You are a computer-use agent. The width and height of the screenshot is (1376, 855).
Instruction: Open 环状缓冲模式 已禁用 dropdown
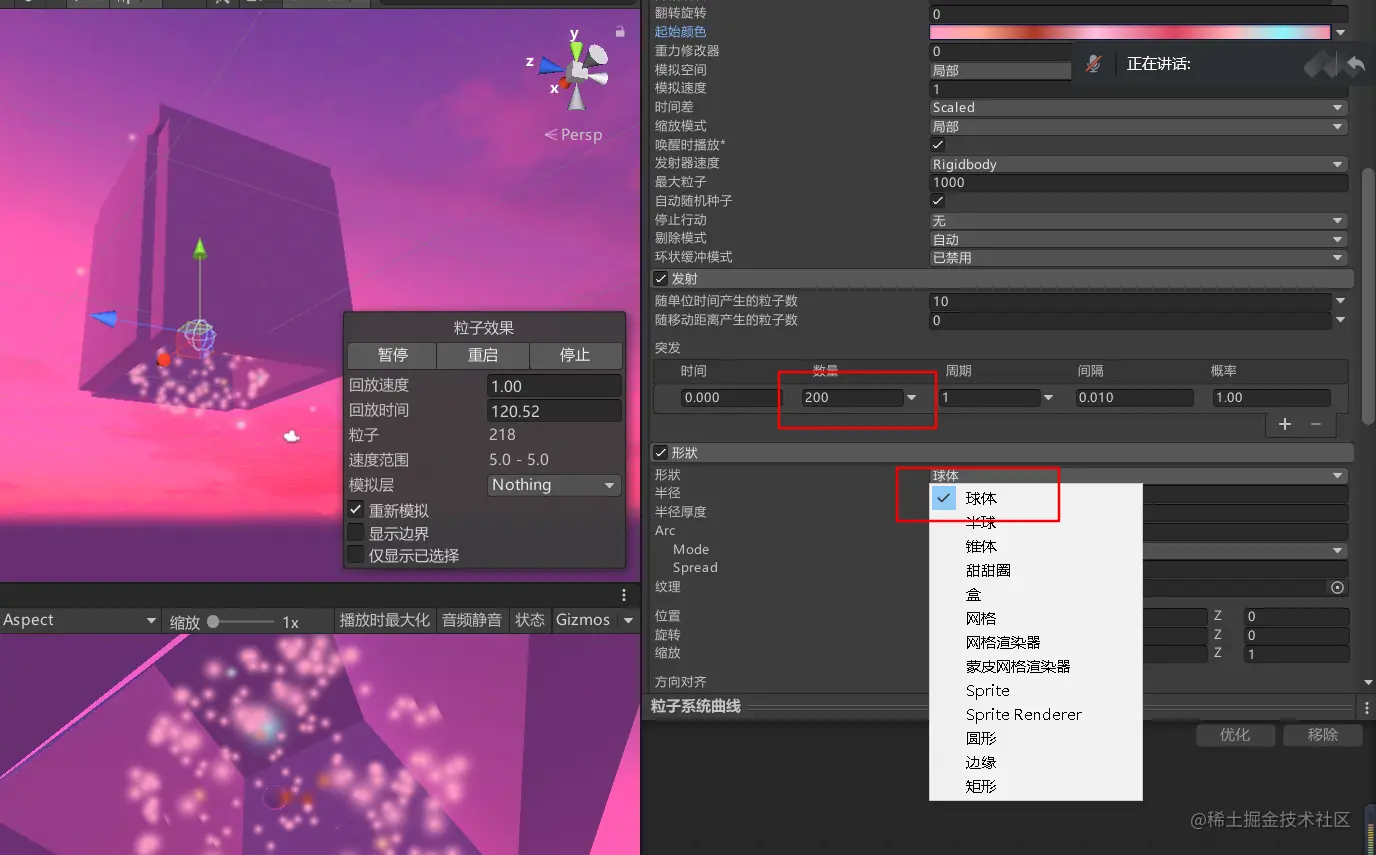click(1139, 258)
